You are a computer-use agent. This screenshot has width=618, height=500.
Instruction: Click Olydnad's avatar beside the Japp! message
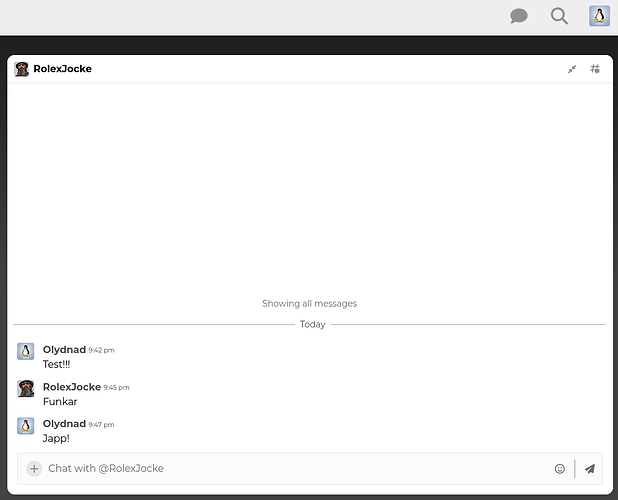tap(26, 426)
